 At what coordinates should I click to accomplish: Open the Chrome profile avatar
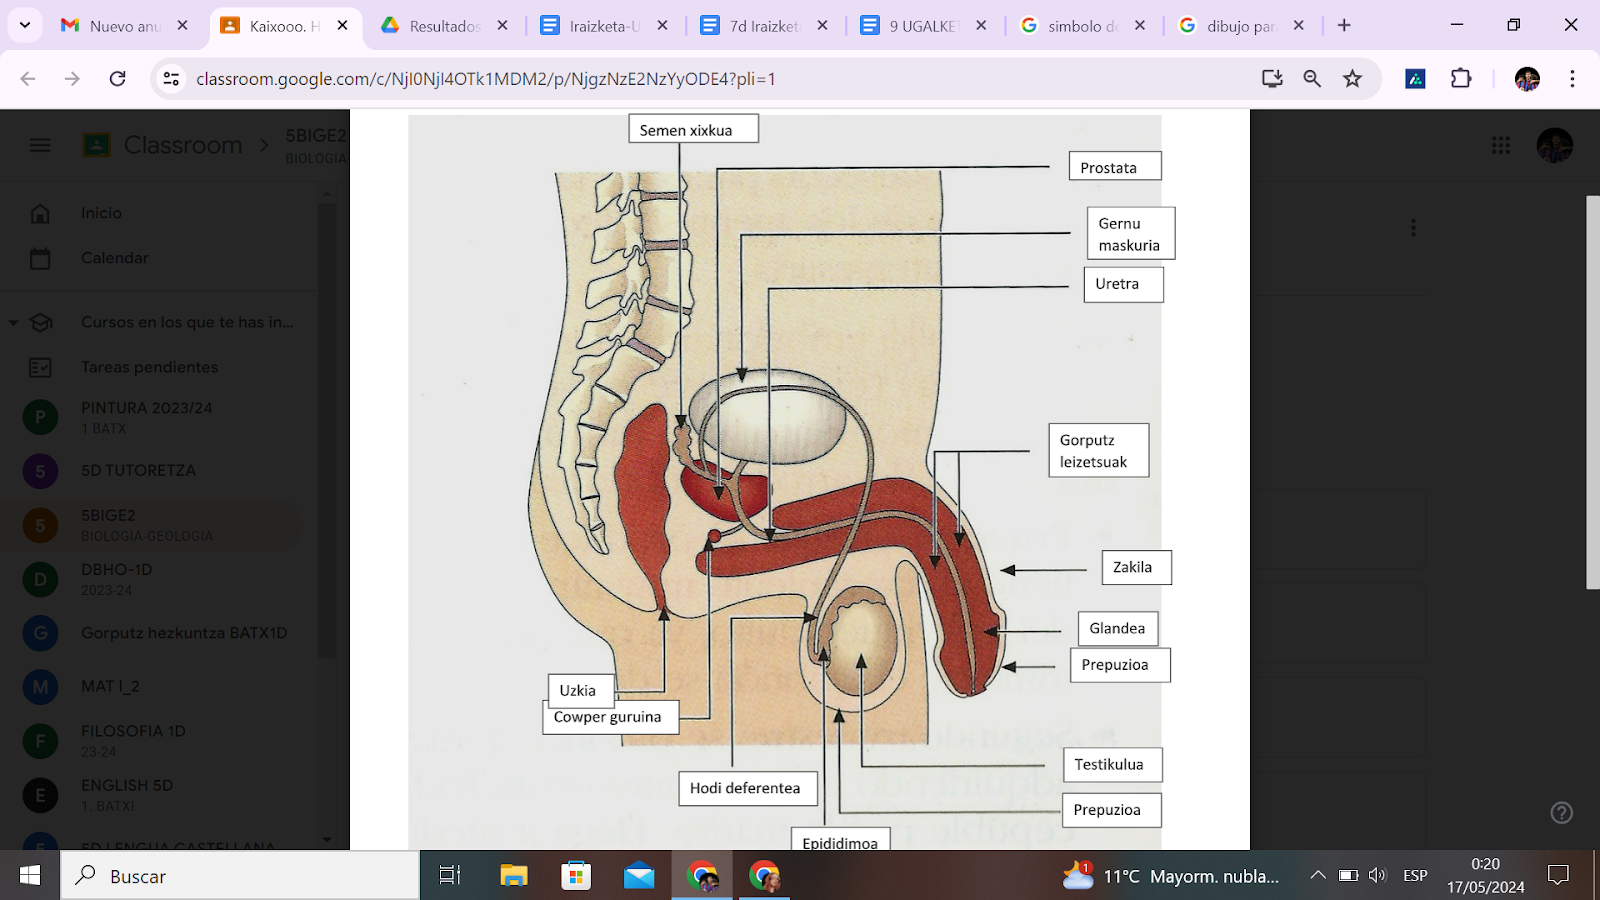(x=1527, y=78)
